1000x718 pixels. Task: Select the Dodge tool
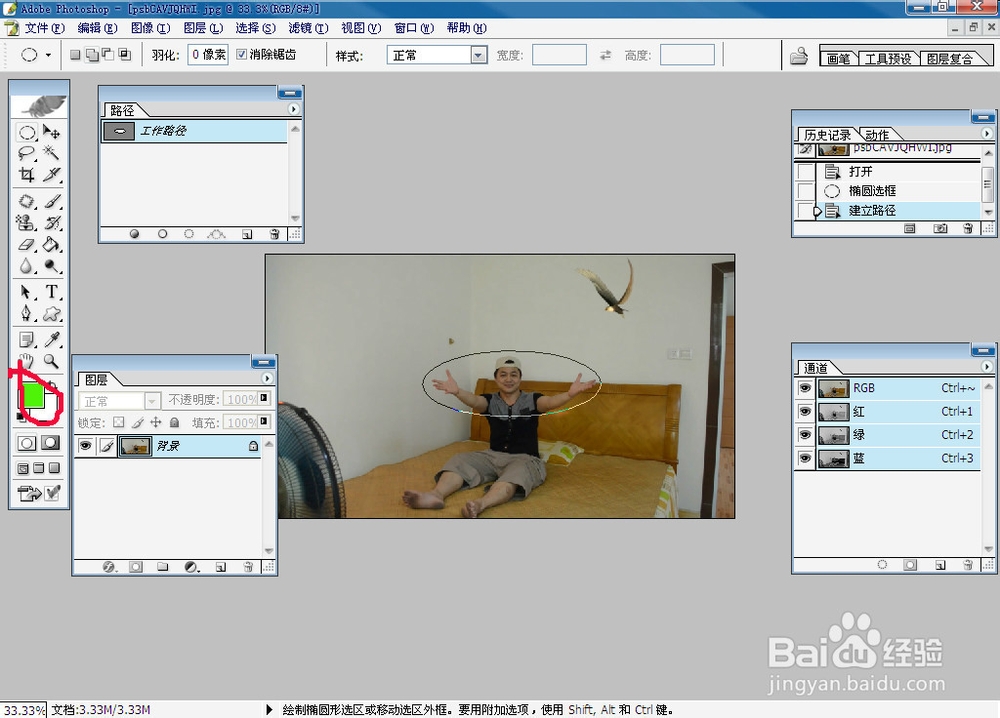click(52, 265)
